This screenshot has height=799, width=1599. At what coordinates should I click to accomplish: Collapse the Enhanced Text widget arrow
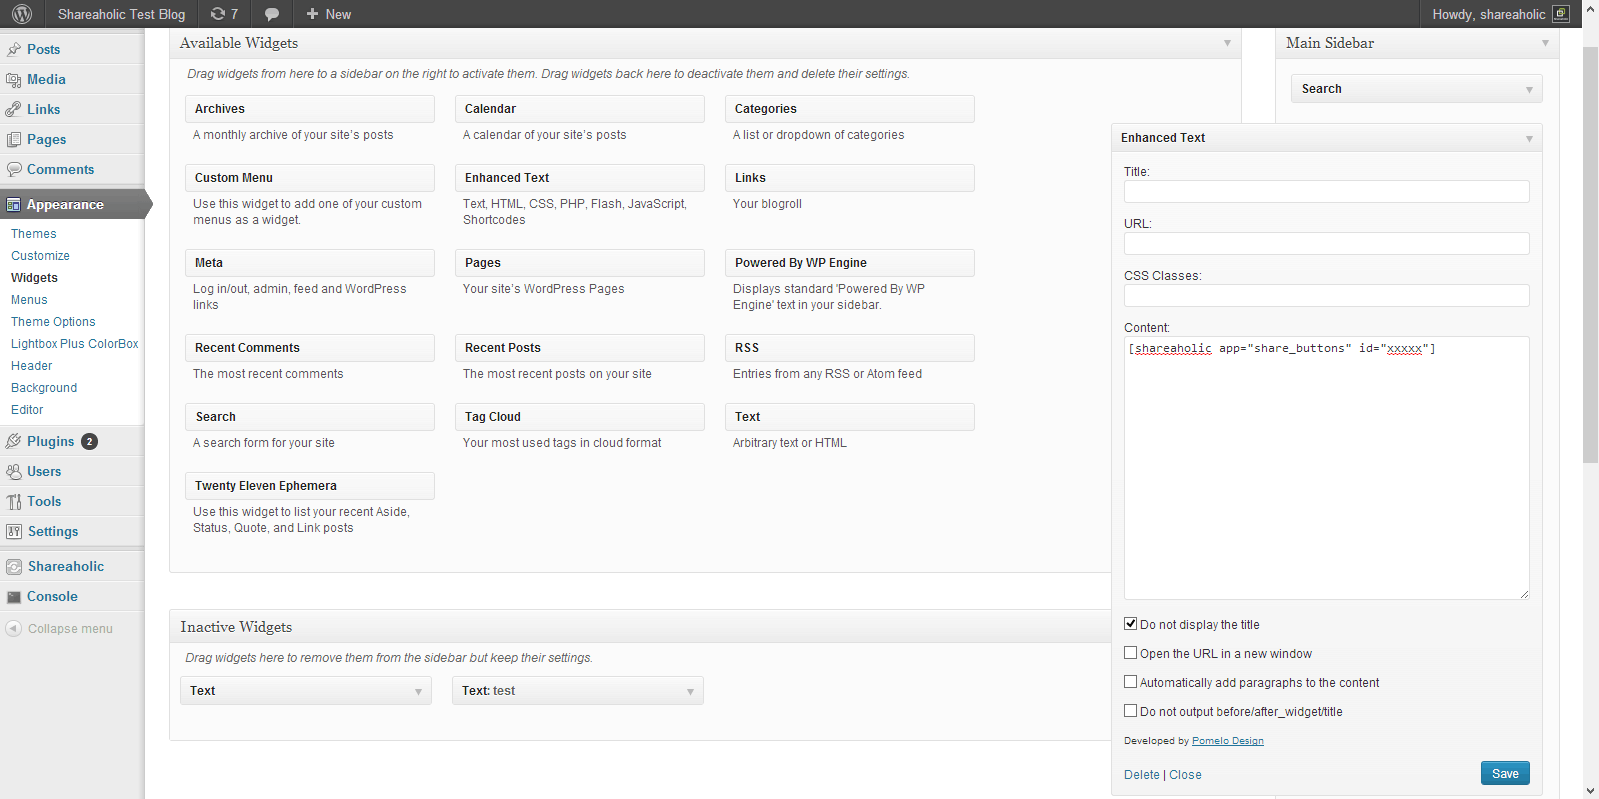pyautogui.click(x=1529, y=138)
